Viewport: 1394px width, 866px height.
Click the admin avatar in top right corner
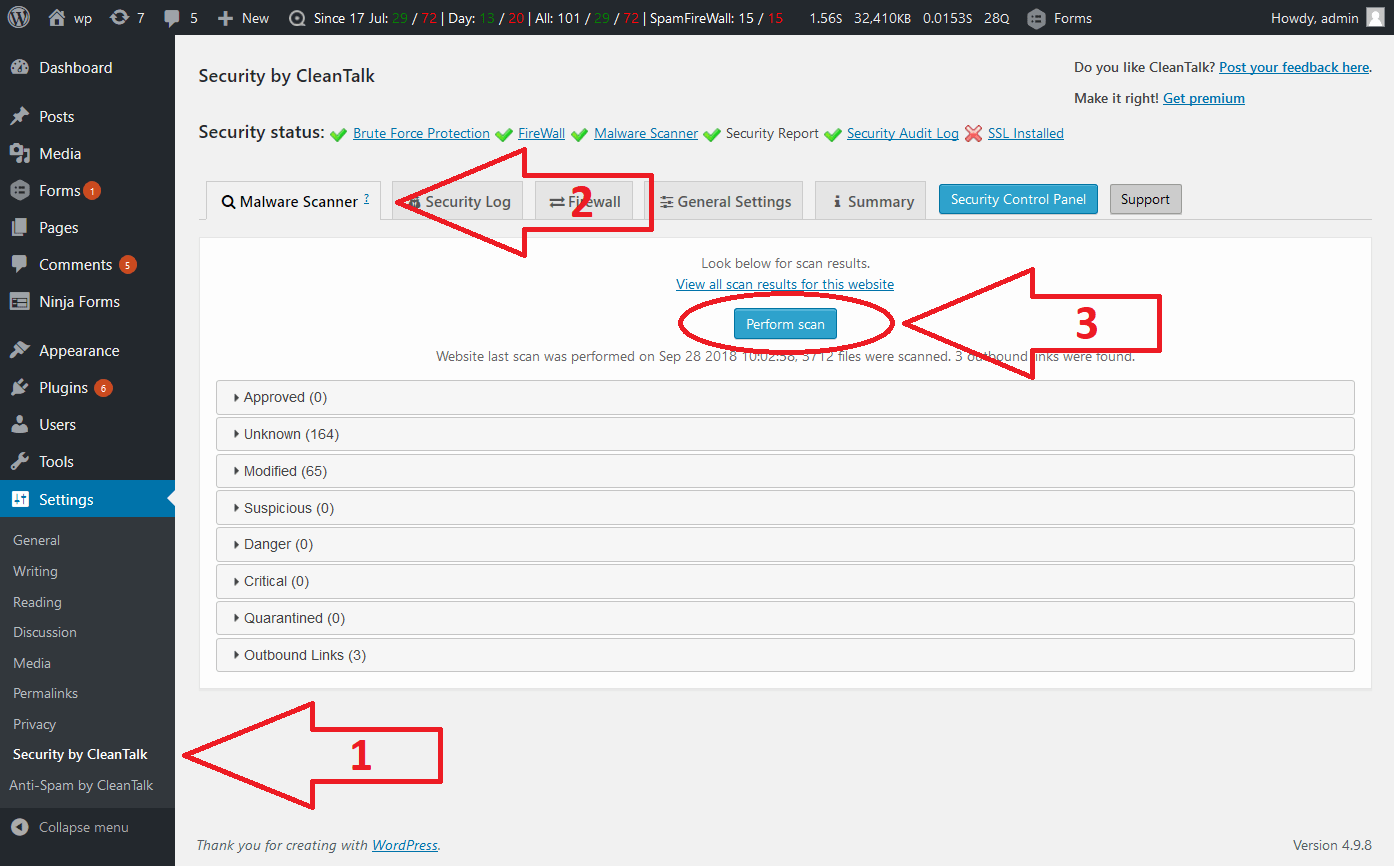tap(1377, 17)
